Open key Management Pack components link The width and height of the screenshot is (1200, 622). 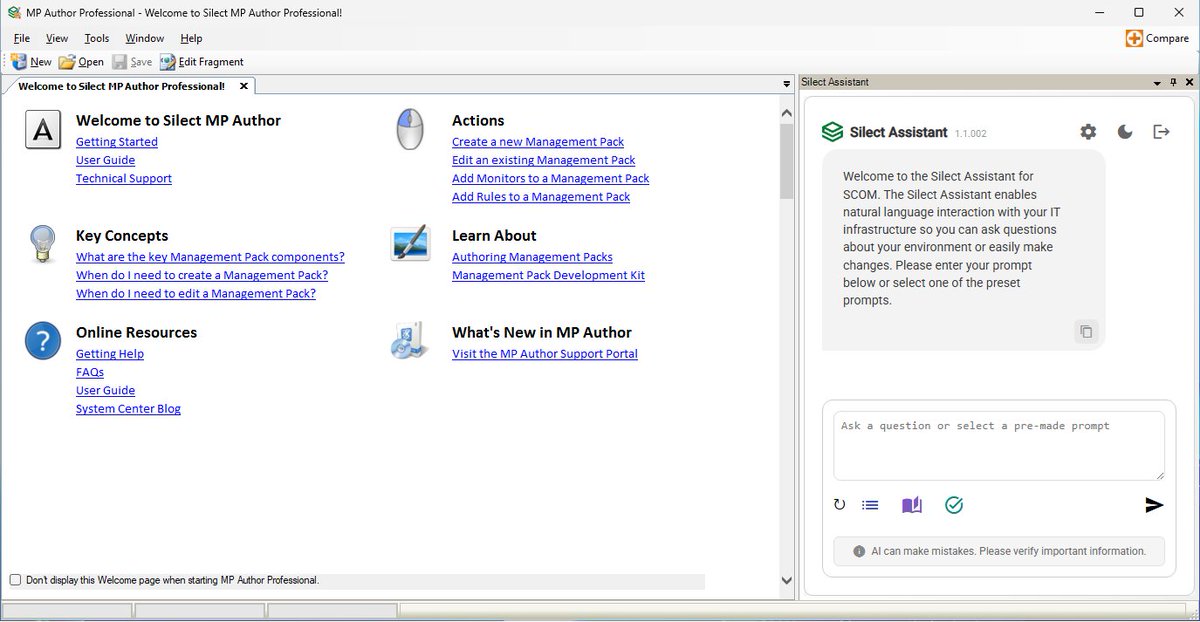coord(210,257)
